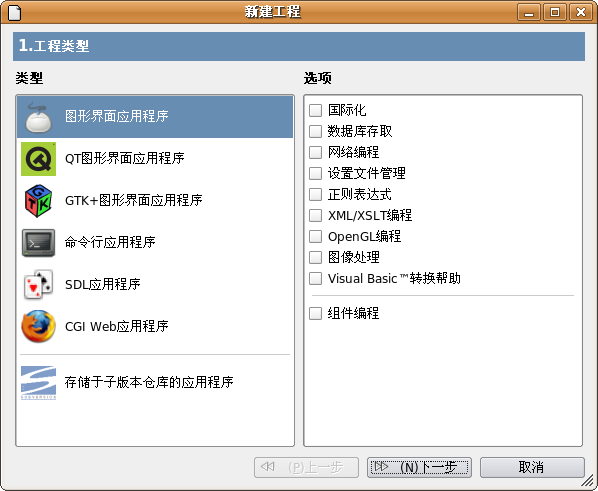Tick the 正则表达式 checkbox
598x491 pixels.
(x=315, y=194)
